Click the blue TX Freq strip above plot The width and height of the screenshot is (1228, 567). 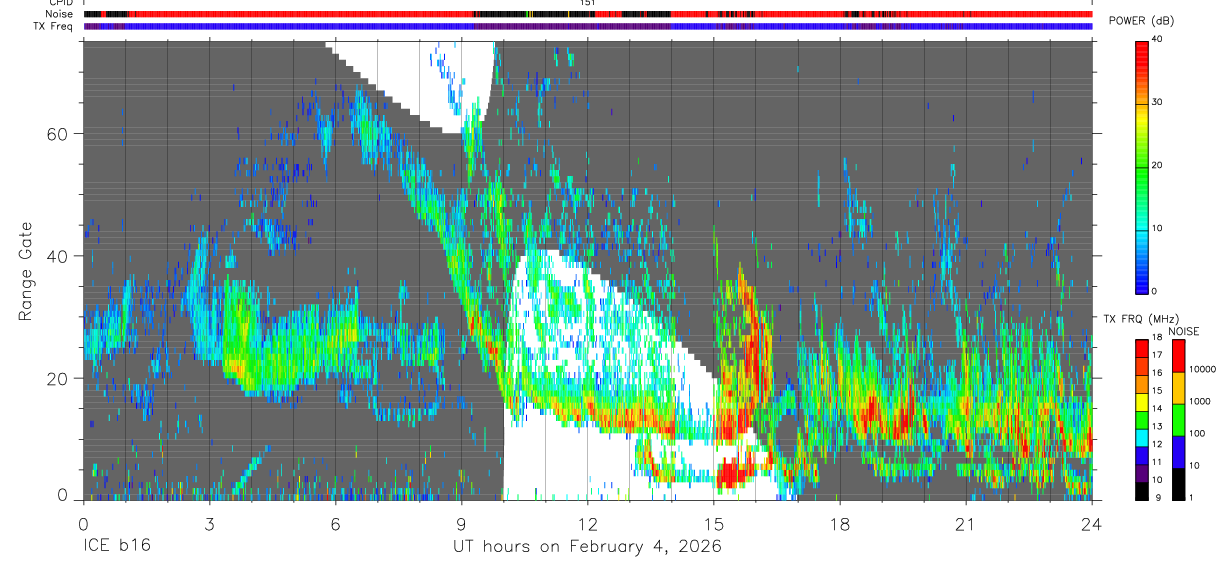pos(588,26)
